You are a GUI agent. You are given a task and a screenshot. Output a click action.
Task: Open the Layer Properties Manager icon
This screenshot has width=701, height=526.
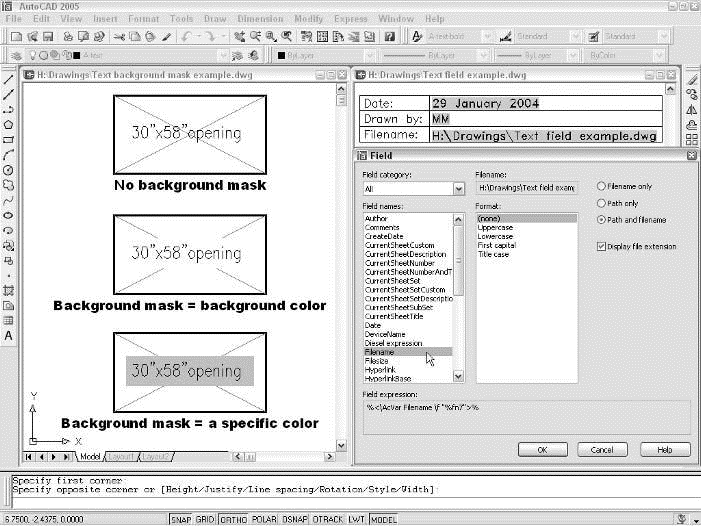(16, 55)
